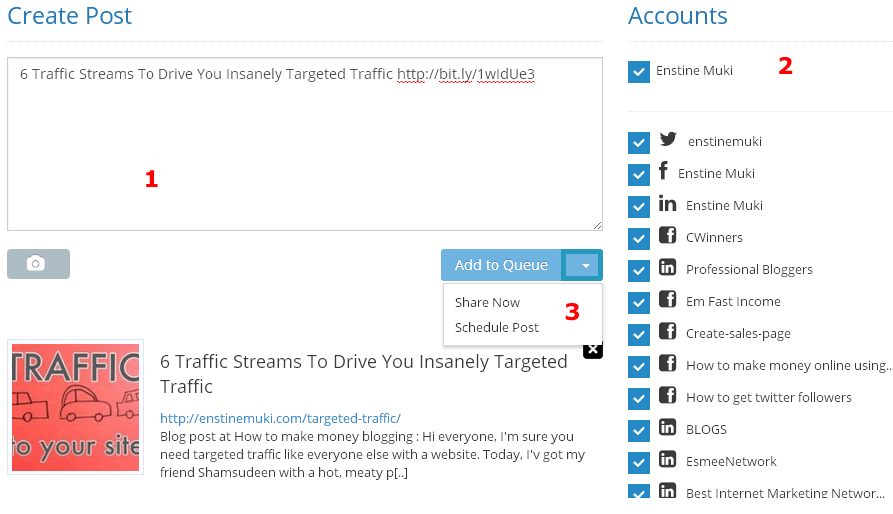Click the BLOGS group name
The image size is (893, 514).
706,430
